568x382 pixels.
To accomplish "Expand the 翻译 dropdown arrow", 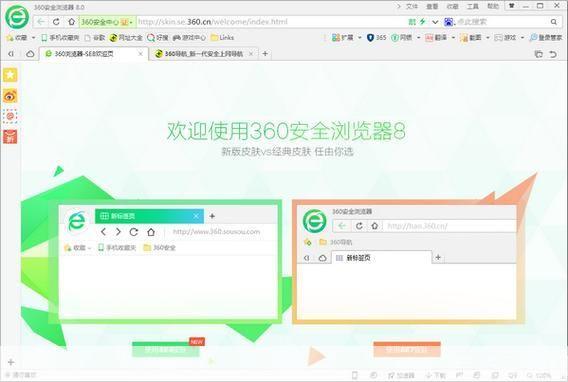I will pos(453,38).
